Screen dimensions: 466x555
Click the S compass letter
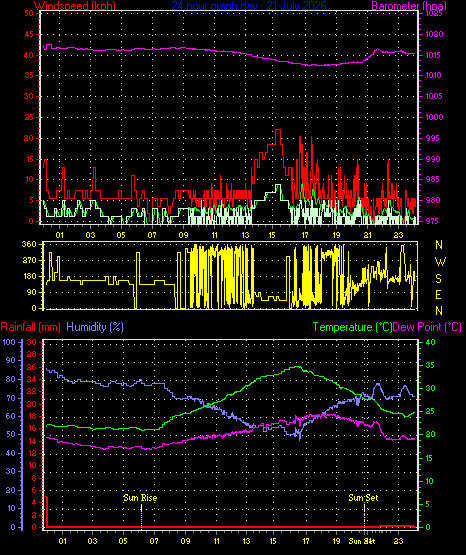438,279
